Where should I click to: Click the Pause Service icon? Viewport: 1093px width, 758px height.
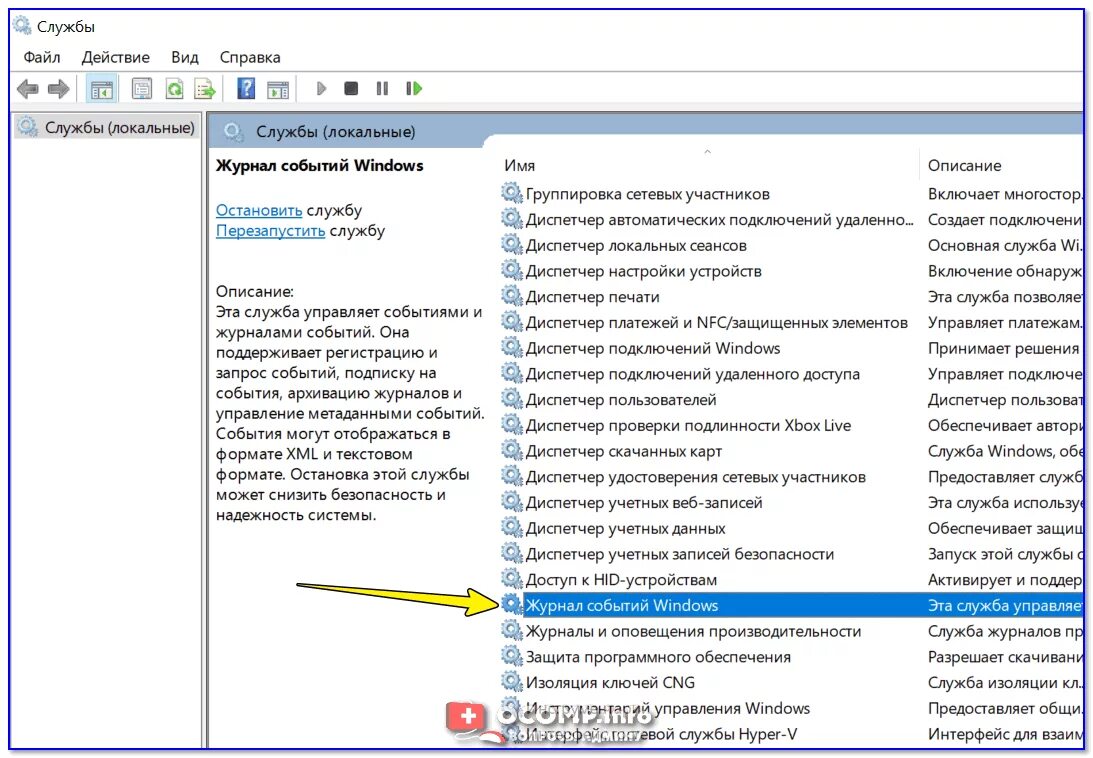(382, 89)
